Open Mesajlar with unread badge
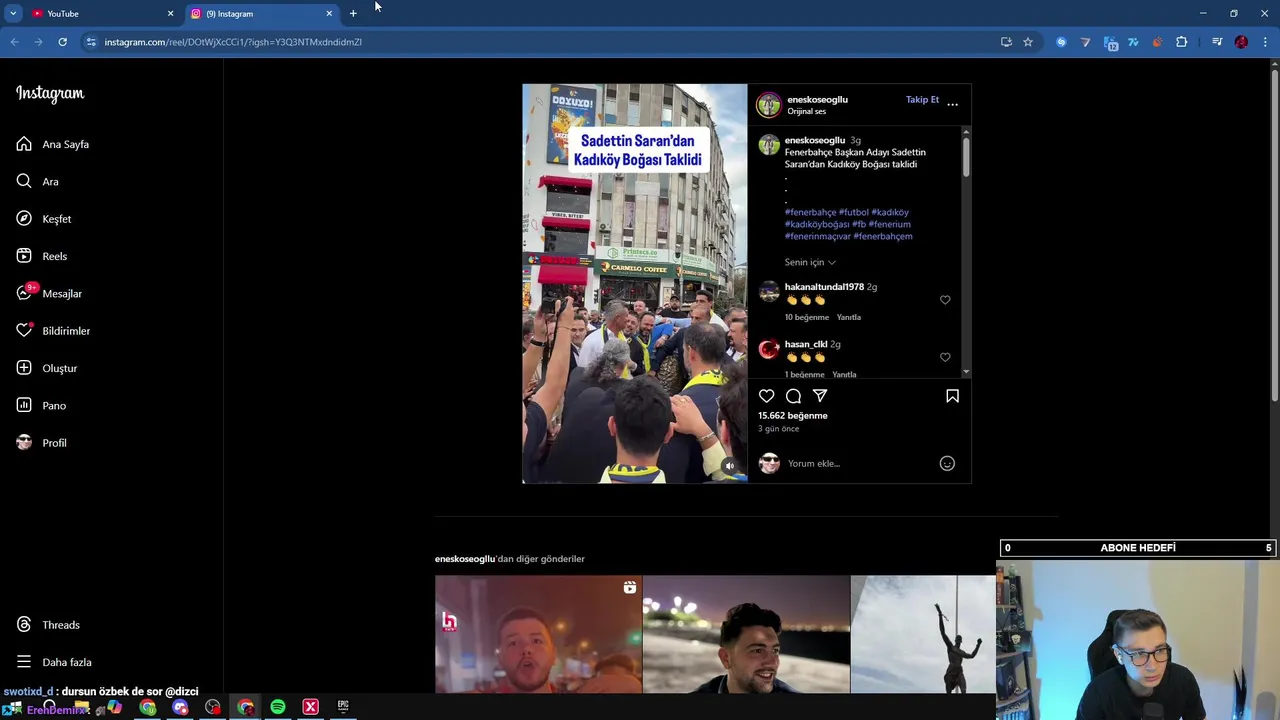The width and height of the screenshot is (1280, 720). pyautogui.click(x=49, y=293)
